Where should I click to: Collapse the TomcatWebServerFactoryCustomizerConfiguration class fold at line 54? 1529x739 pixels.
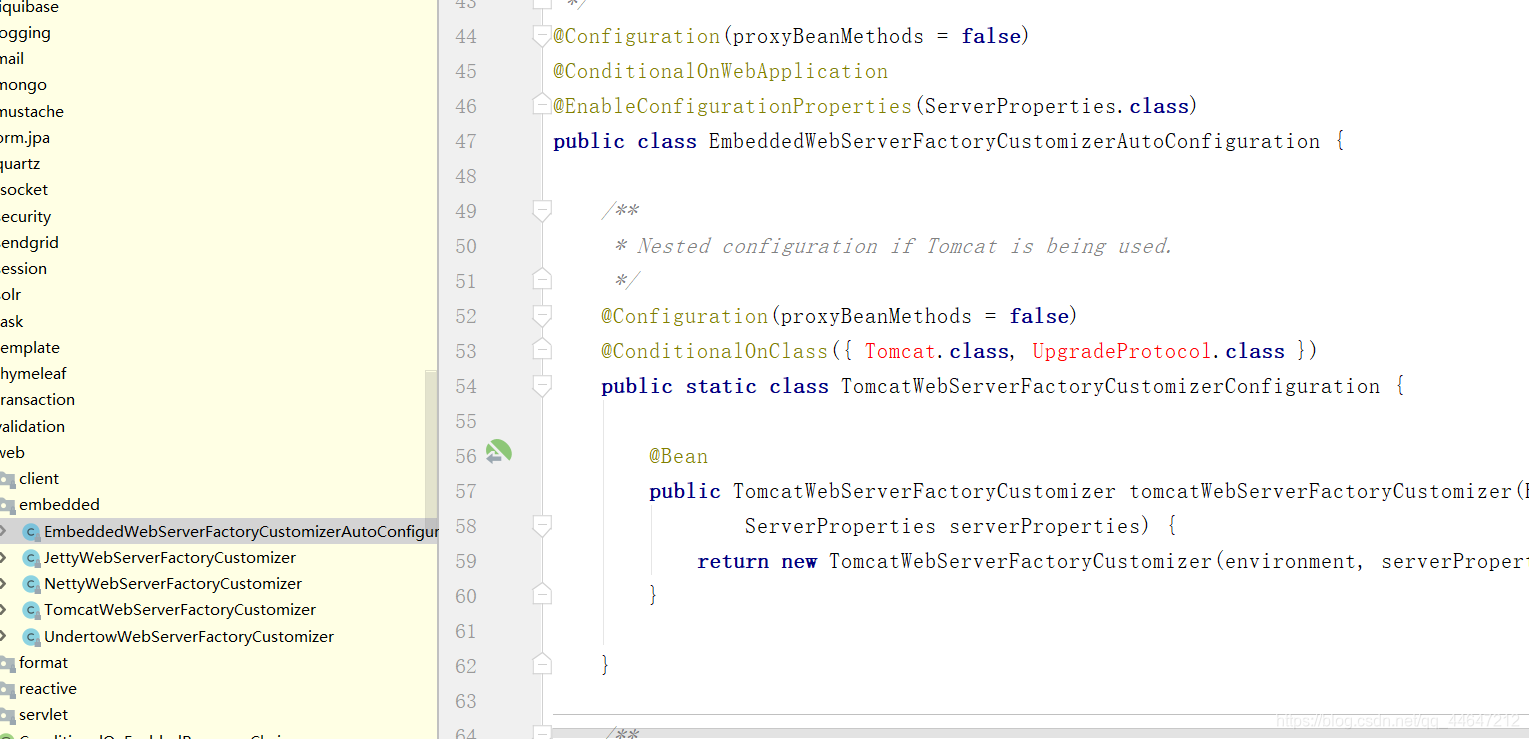(542, 385)
